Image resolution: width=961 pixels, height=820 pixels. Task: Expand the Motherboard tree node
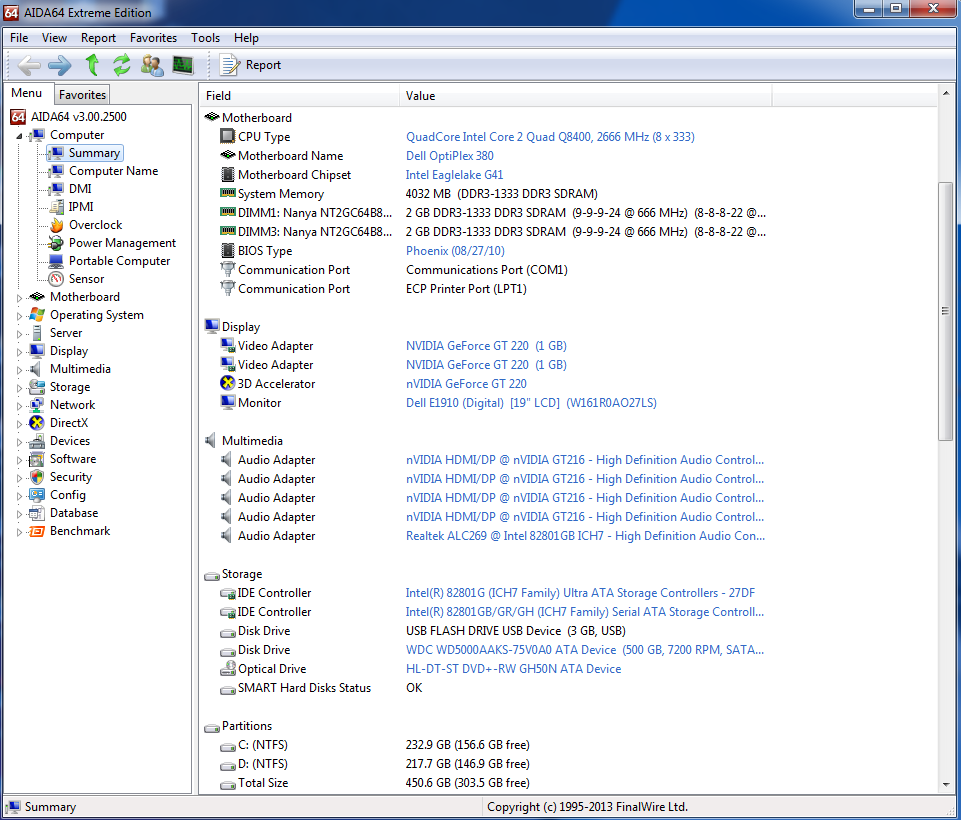coord(19,298)
